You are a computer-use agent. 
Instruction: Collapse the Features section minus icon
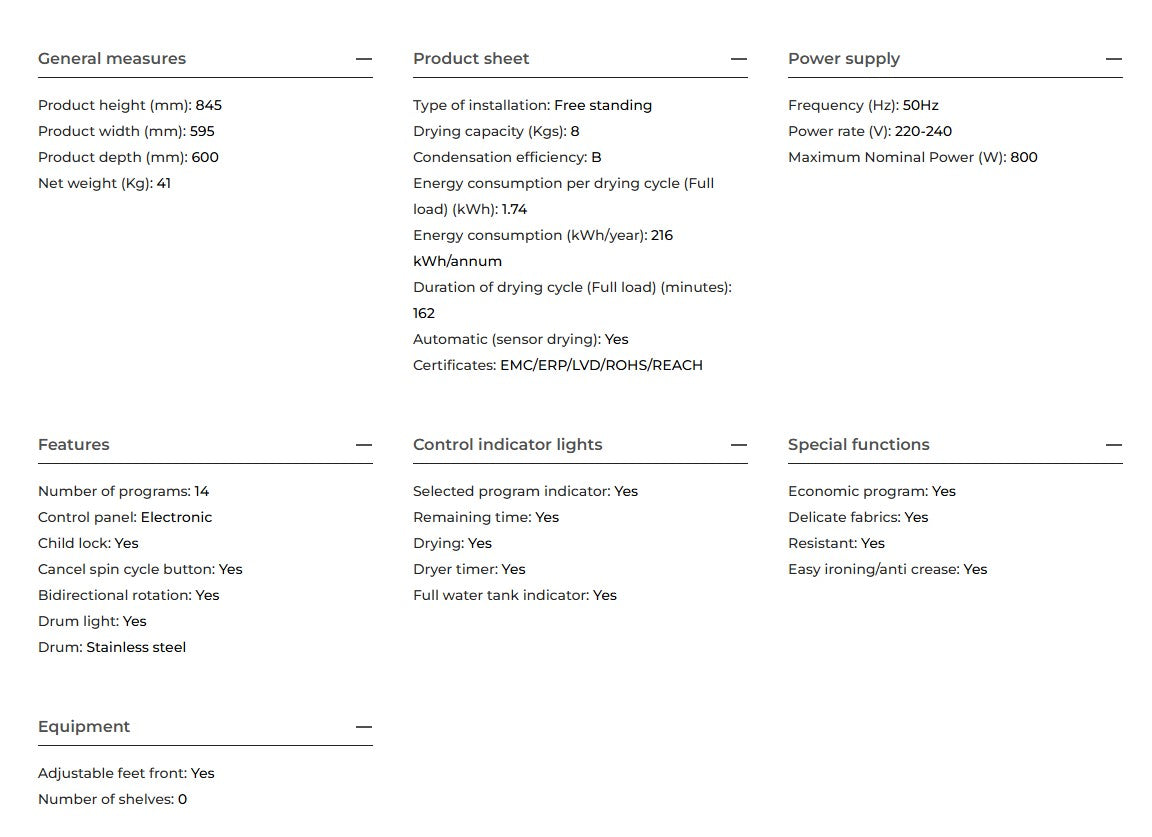point(364,445)
